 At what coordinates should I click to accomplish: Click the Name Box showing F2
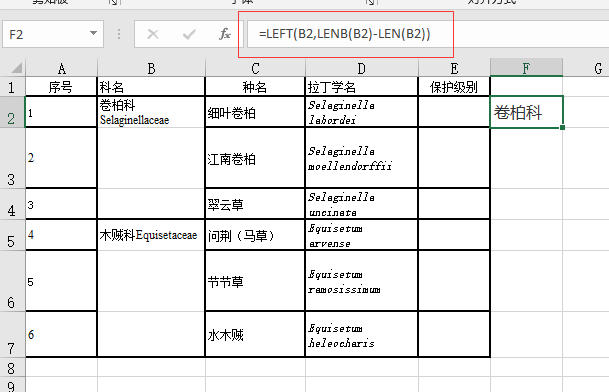[x=53, y=34]
